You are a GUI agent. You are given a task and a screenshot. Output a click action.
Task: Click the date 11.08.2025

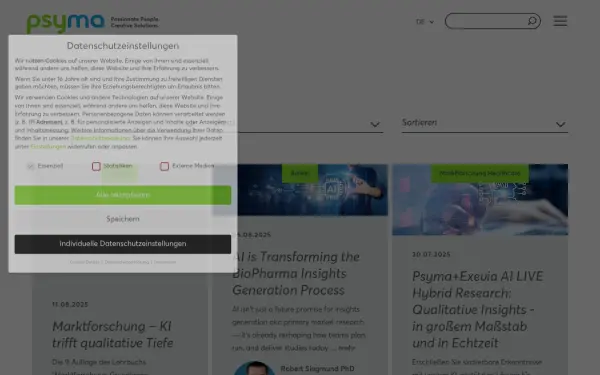click(x=70, y=305)
